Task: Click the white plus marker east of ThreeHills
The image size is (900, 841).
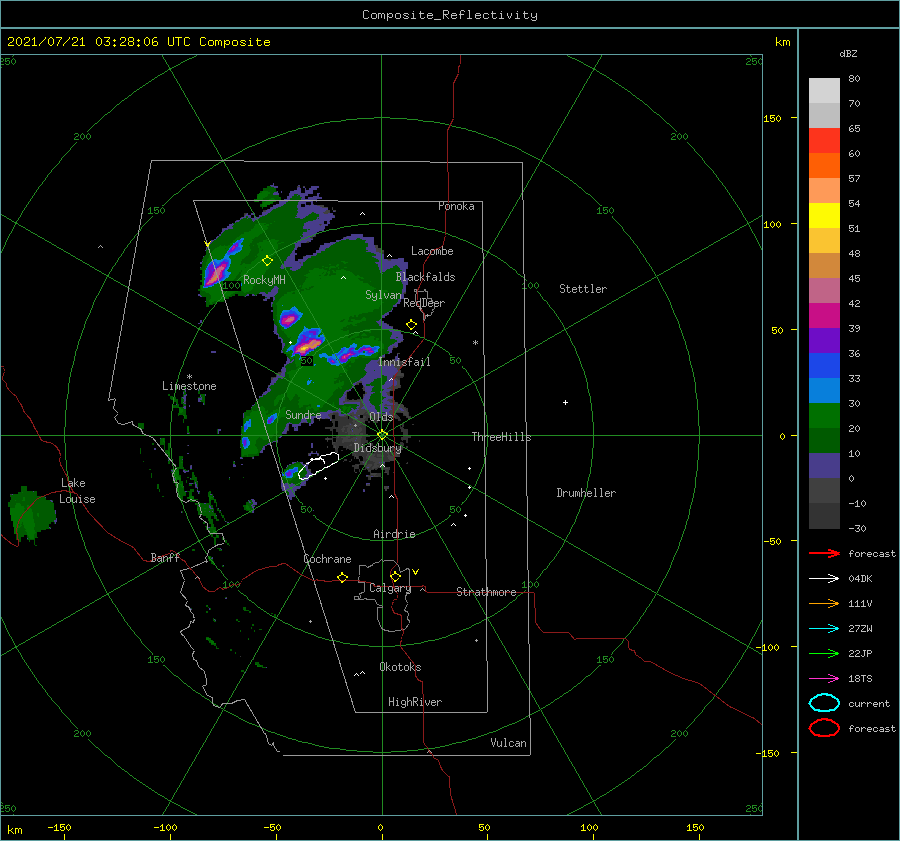Action: [x=565, y=402]
